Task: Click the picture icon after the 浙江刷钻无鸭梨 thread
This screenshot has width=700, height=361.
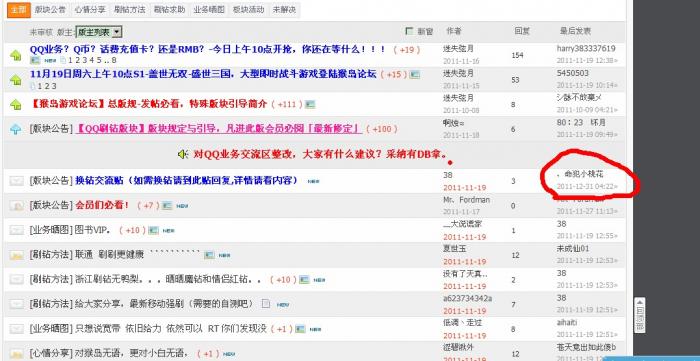Action: point(304,280)
